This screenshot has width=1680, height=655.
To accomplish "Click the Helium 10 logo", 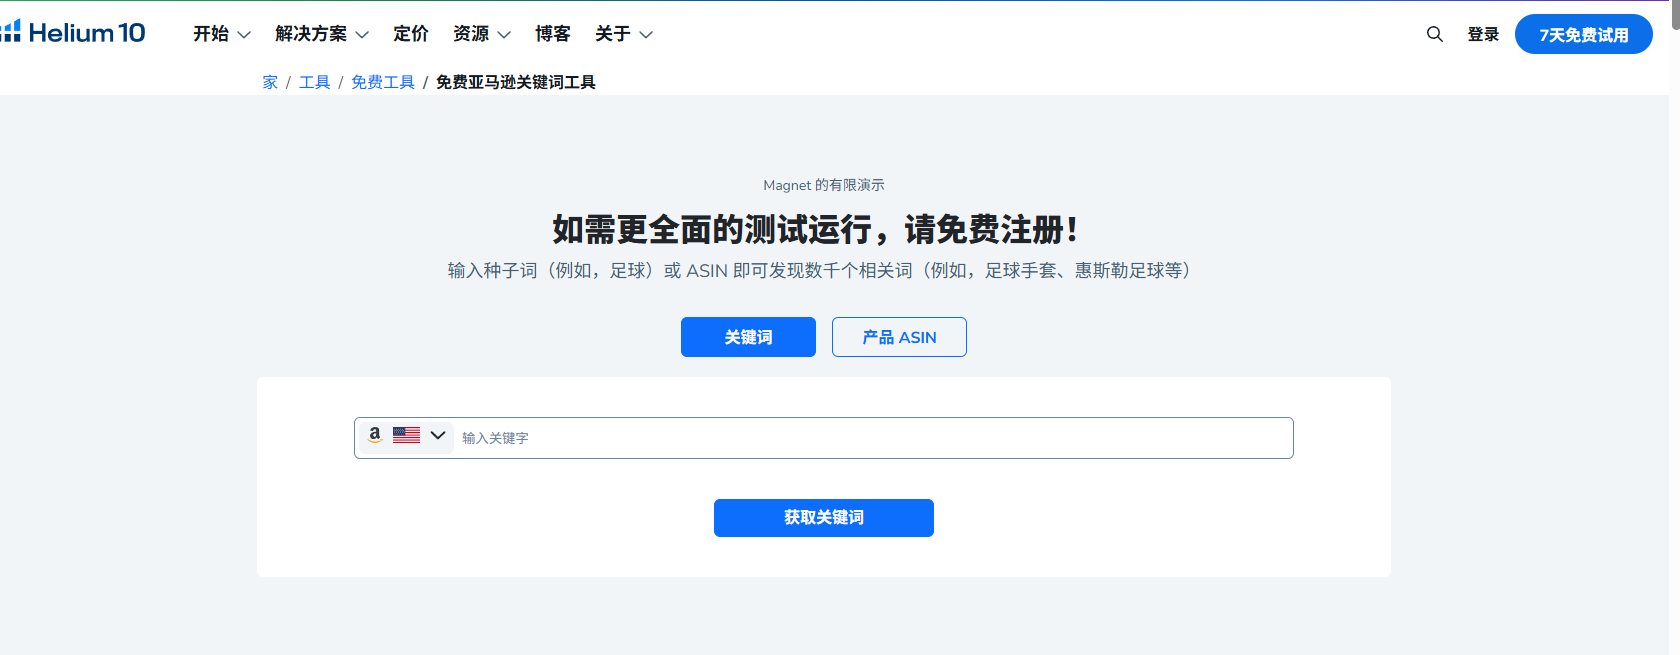I will click(x=73, y=33).
